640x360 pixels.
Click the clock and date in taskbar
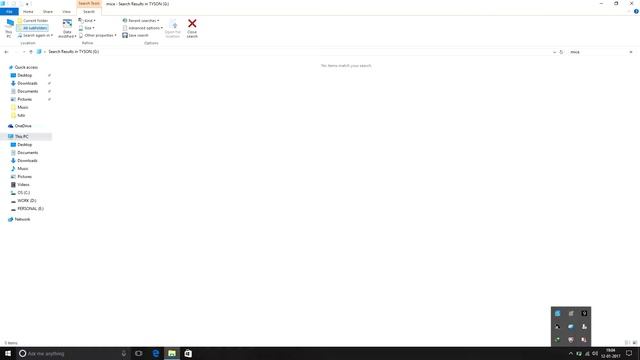(x=611, y=353)
